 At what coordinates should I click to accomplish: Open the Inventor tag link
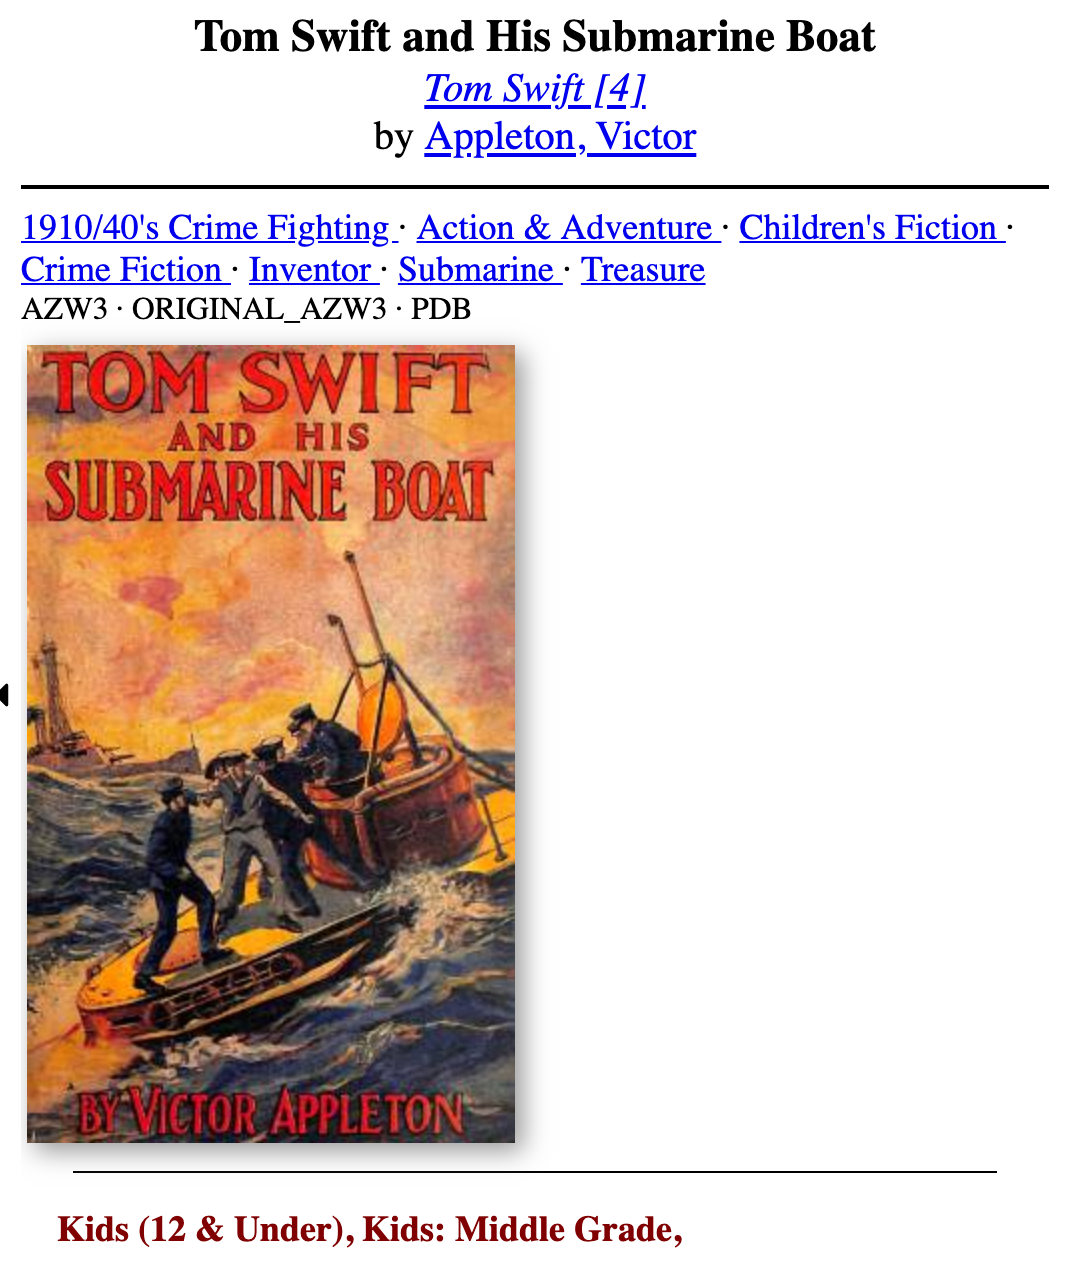tap(314, 270)
